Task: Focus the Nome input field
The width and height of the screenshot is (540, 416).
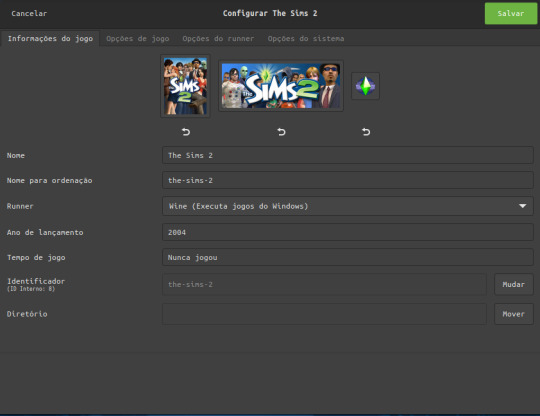Action: 348,155
